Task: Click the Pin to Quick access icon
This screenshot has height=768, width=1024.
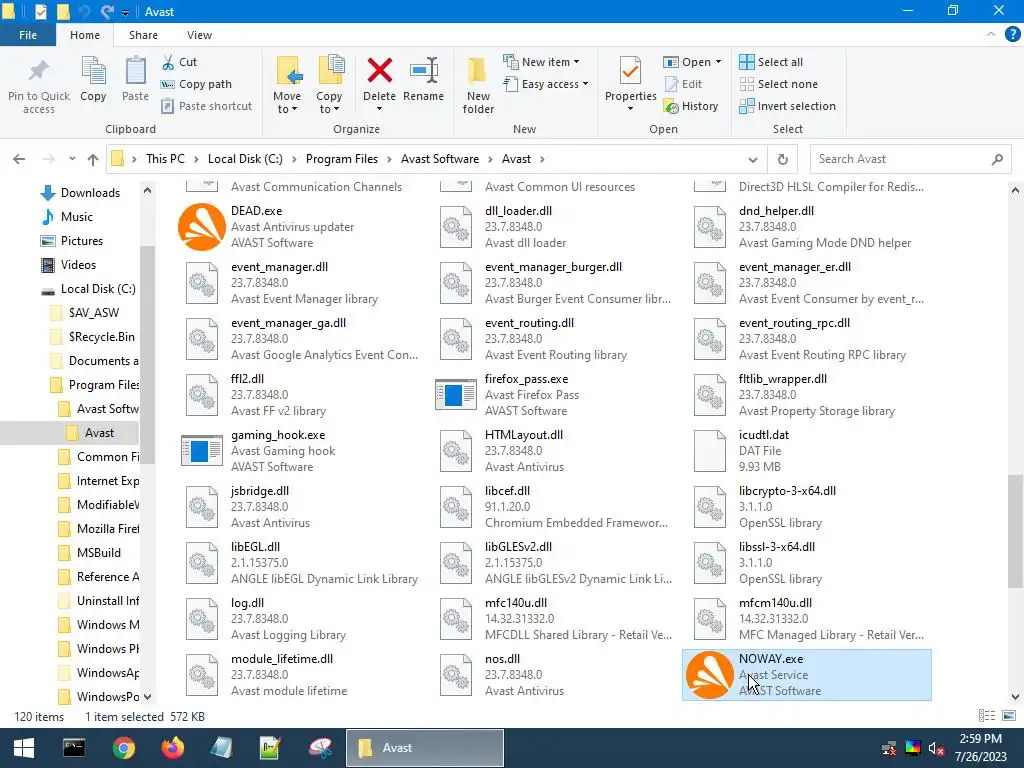Action: pyautogui.click(x=39, y=72)
